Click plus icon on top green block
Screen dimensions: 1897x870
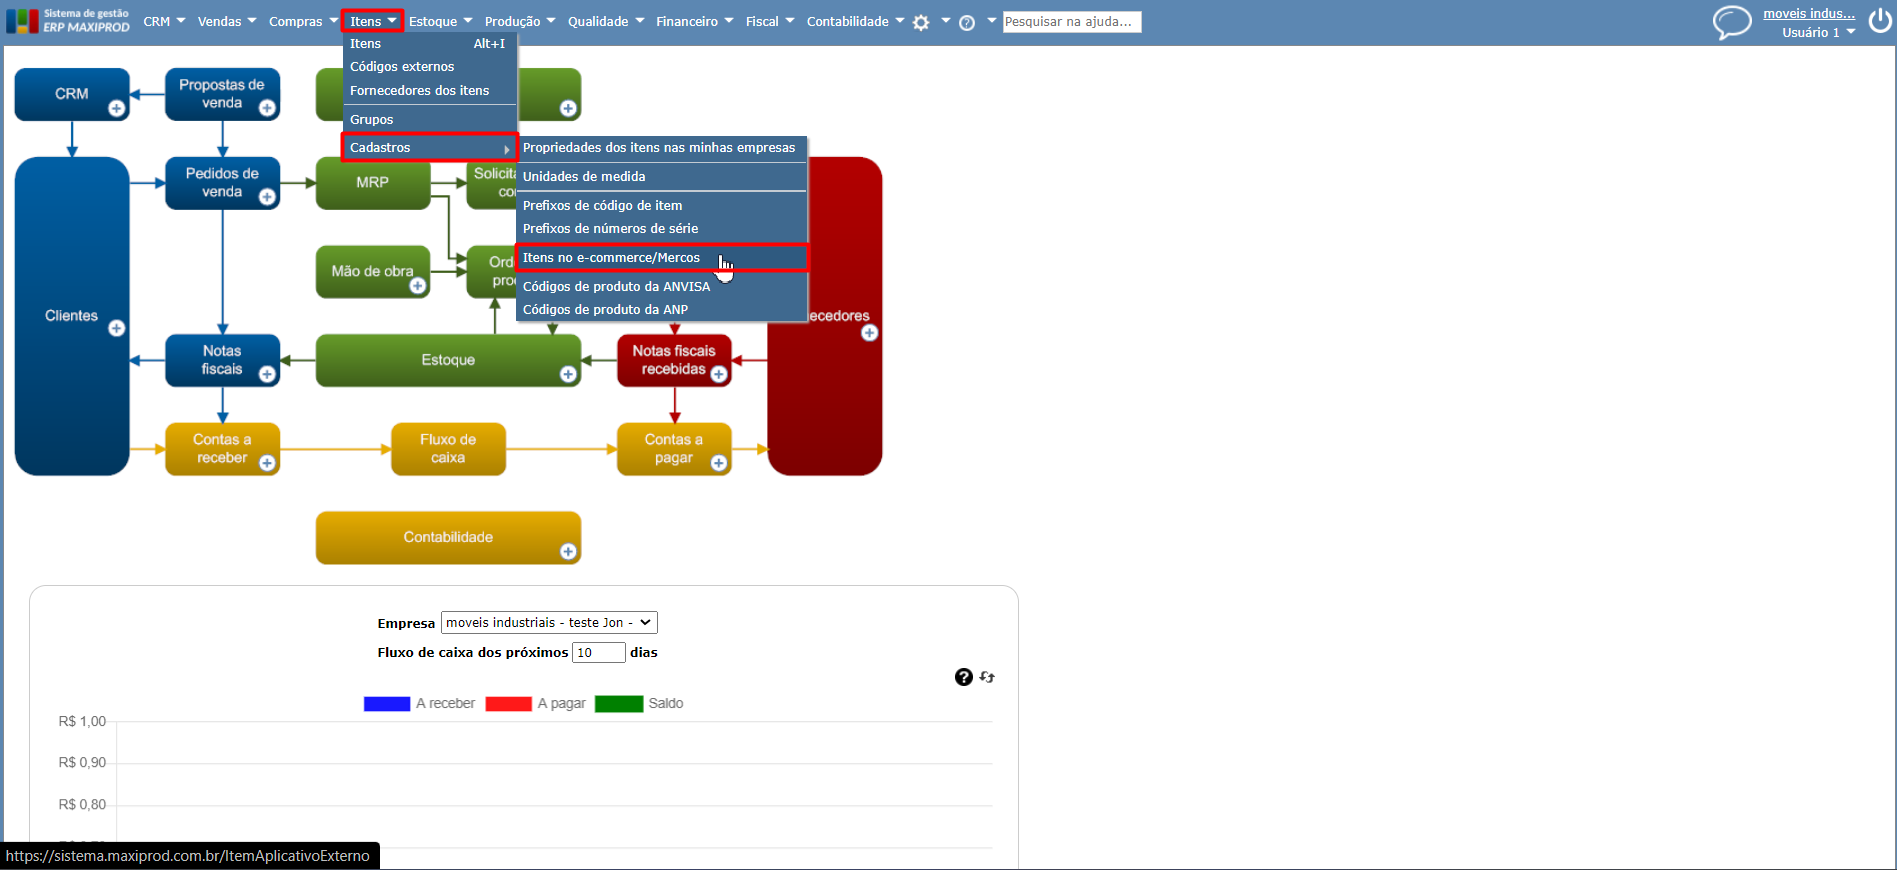(568, 108)
